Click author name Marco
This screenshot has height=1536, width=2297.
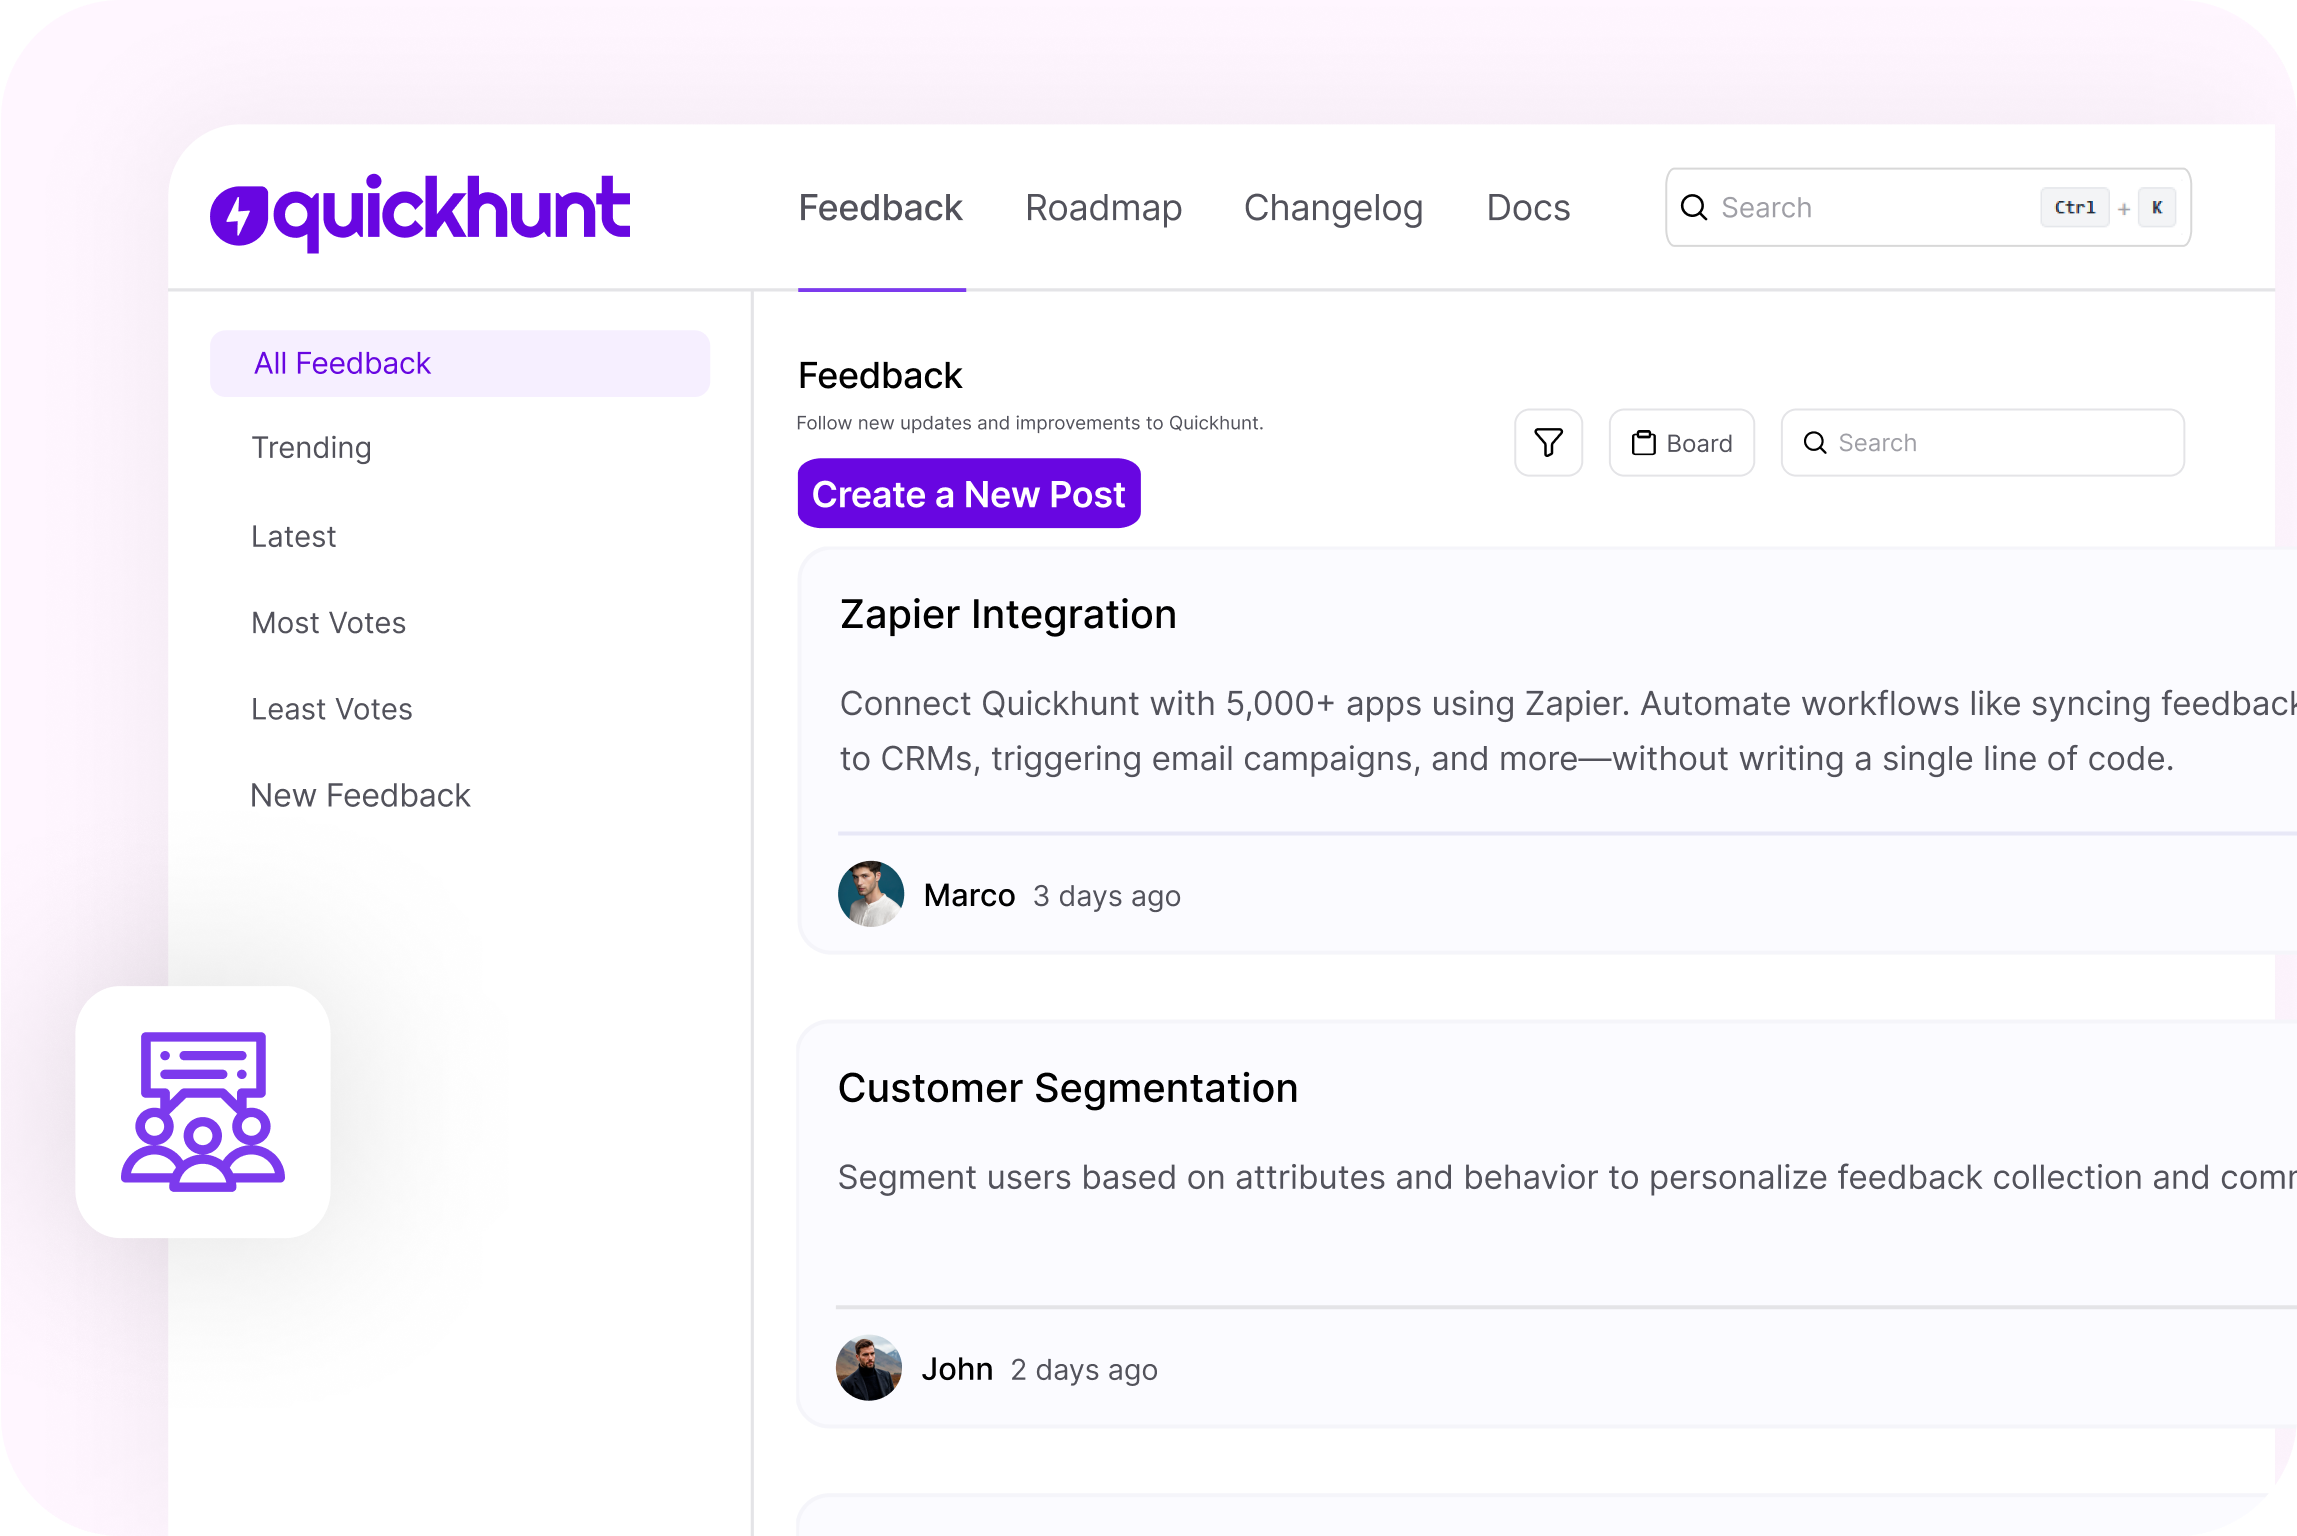[969, 895]
